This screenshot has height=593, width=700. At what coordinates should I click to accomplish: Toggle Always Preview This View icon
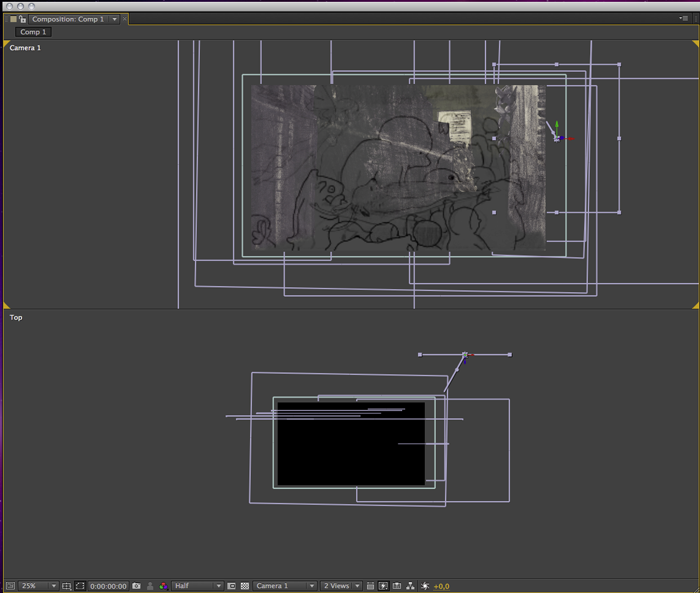11,586
